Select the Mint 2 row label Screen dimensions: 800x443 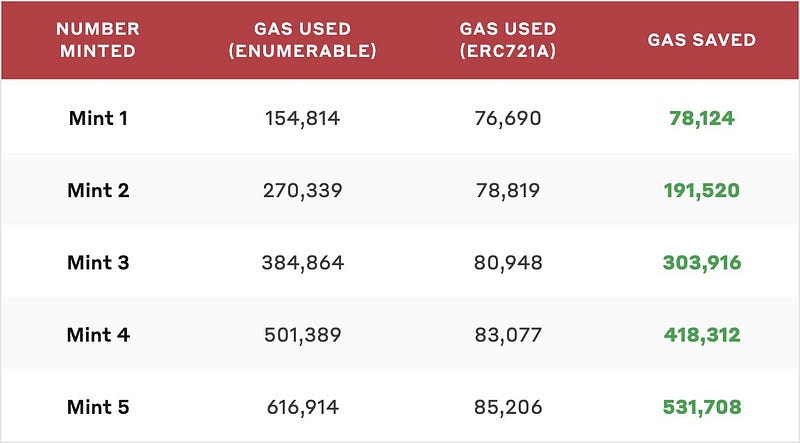[98, 190]
